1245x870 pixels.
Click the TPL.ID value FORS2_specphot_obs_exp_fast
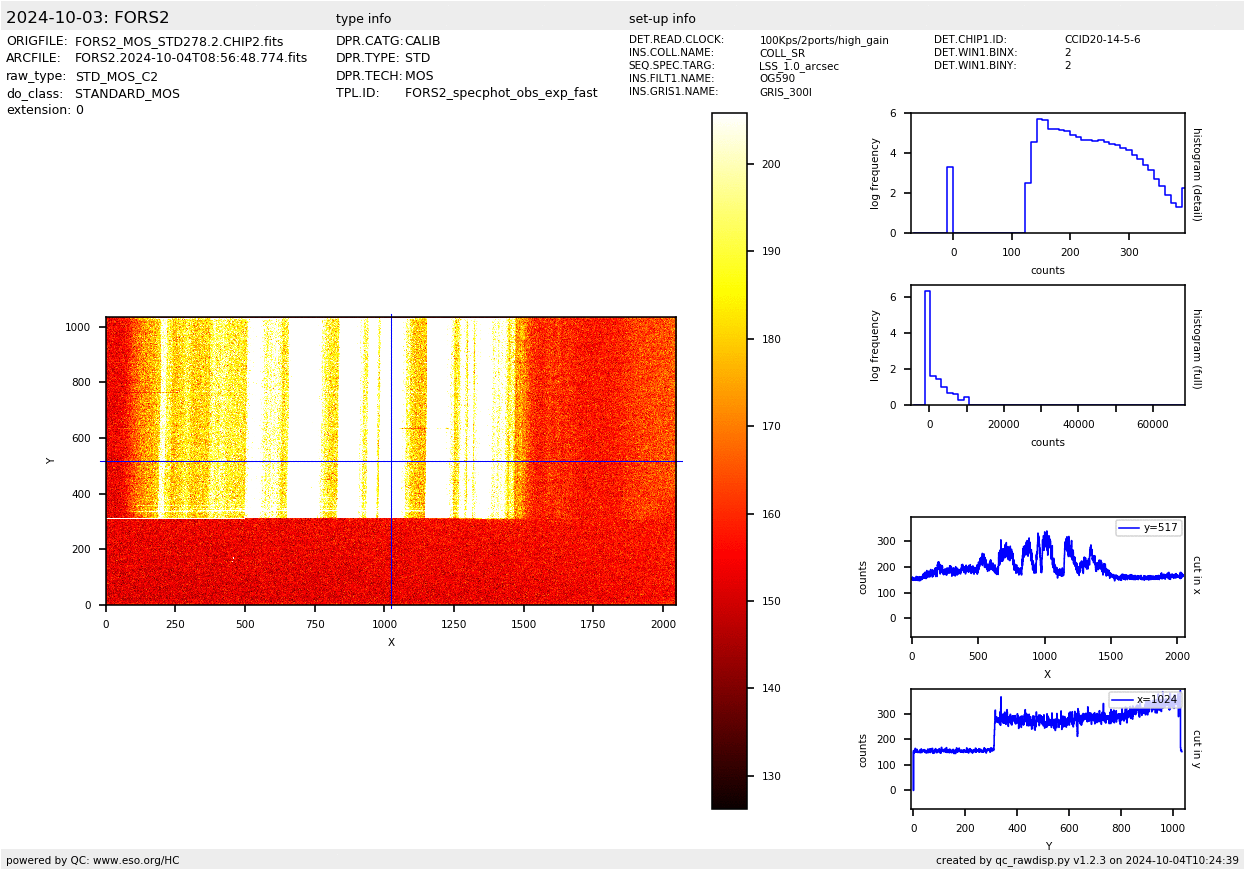click(501, 93)
